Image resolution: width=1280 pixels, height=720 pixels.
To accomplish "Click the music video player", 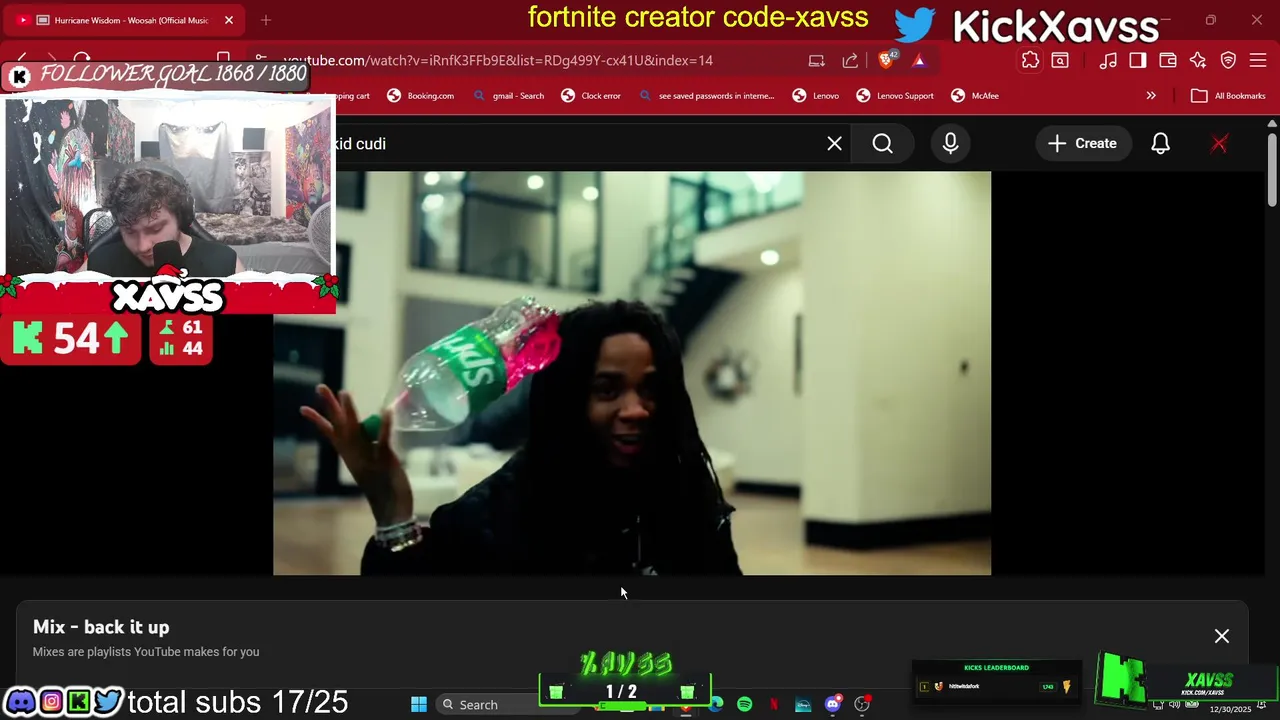I will [x=632, y=373].
